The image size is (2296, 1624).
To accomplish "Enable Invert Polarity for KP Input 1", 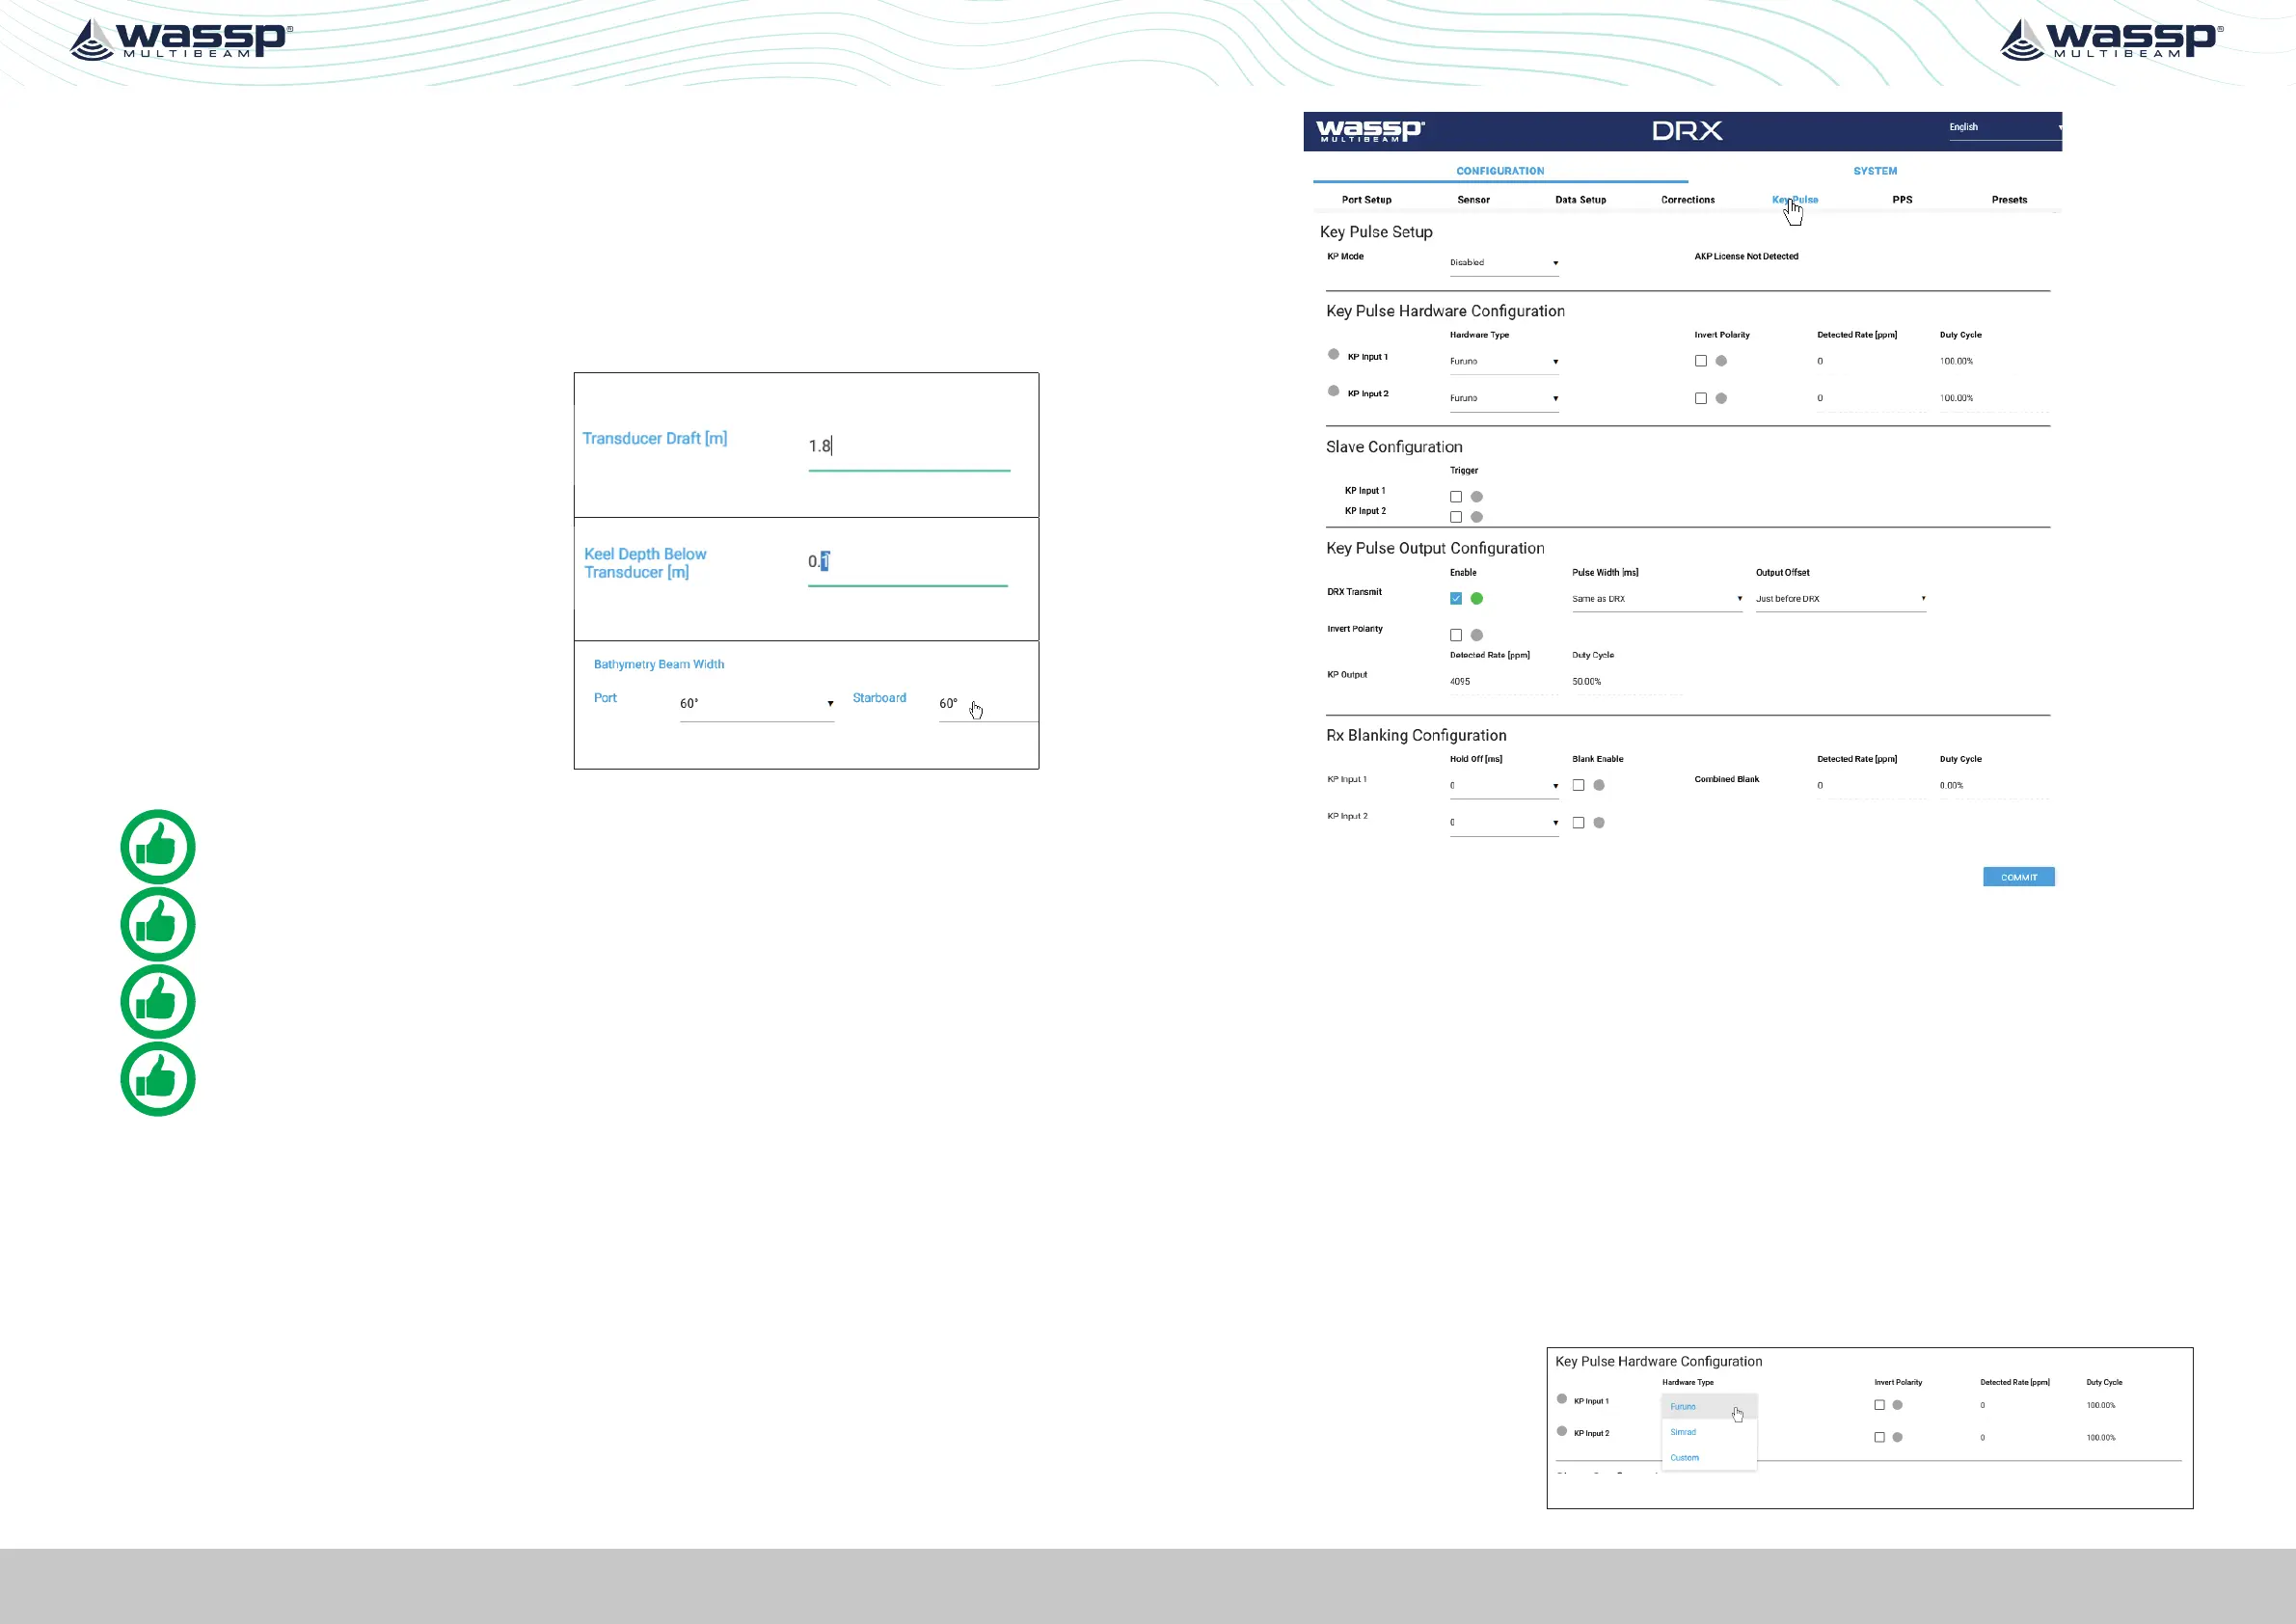I will (x=1701, y=361).
